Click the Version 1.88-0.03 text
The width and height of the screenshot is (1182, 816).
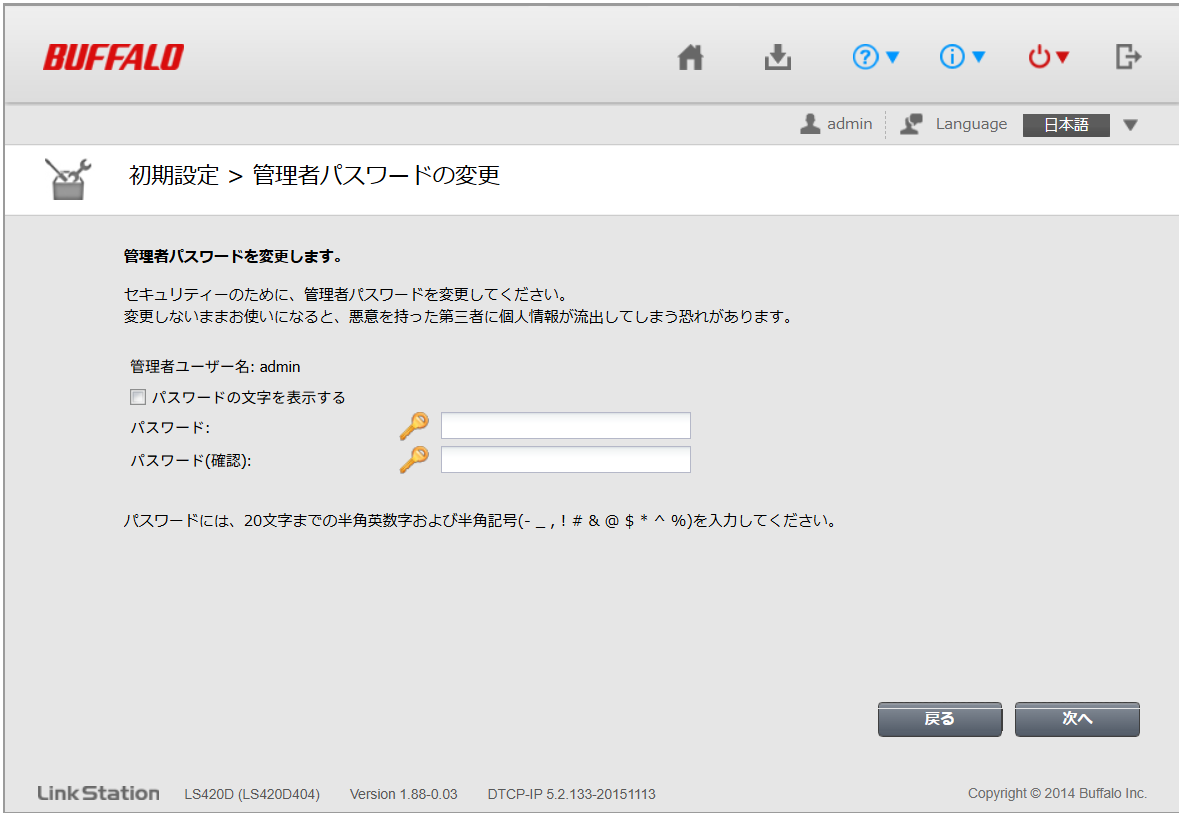tap(403, 794)
